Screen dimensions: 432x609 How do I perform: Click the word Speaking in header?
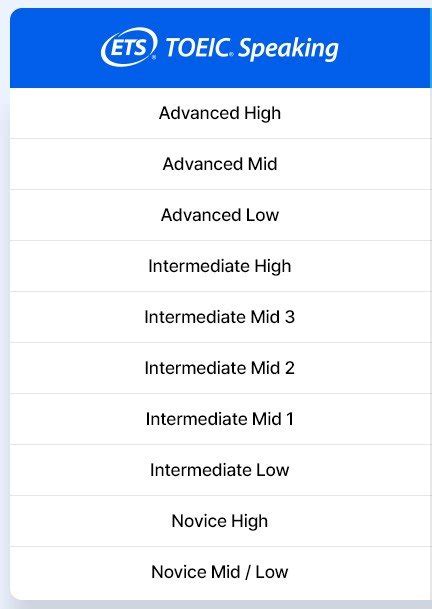tap(288, 49)
